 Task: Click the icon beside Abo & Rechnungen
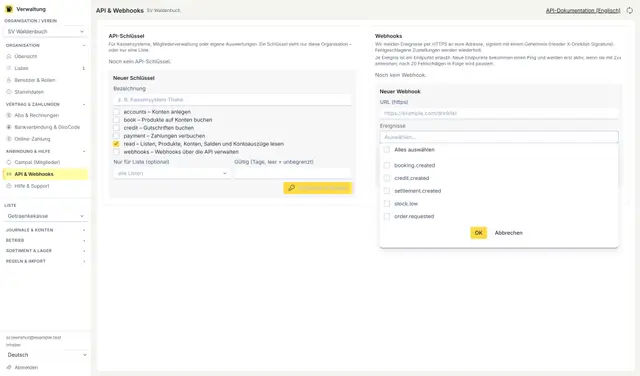(x=9, y=115)
